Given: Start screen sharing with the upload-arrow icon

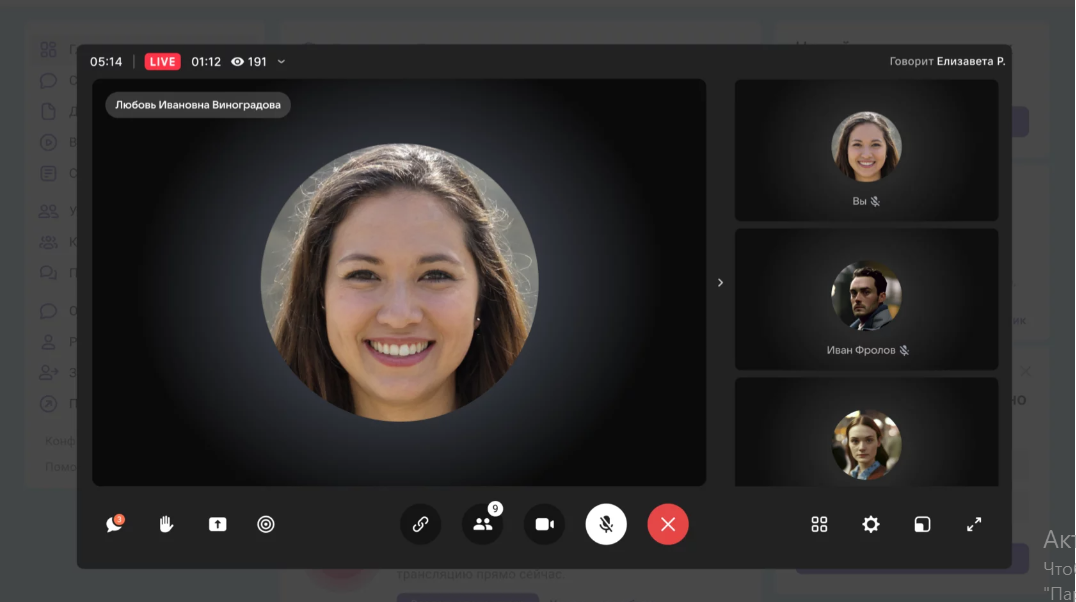Looking at the screenshot, I should [218, 524].
